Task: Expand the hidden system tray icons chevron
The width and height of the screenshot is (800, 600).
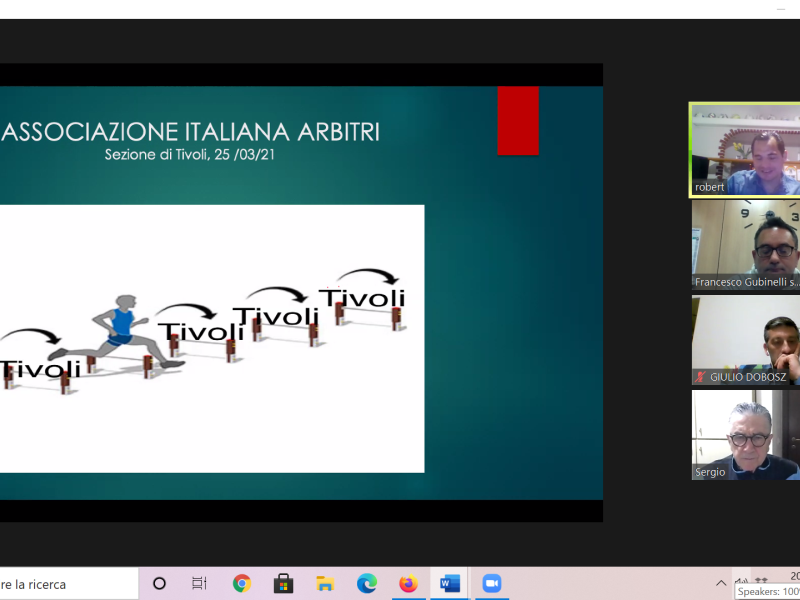Action: pos(721,583)
